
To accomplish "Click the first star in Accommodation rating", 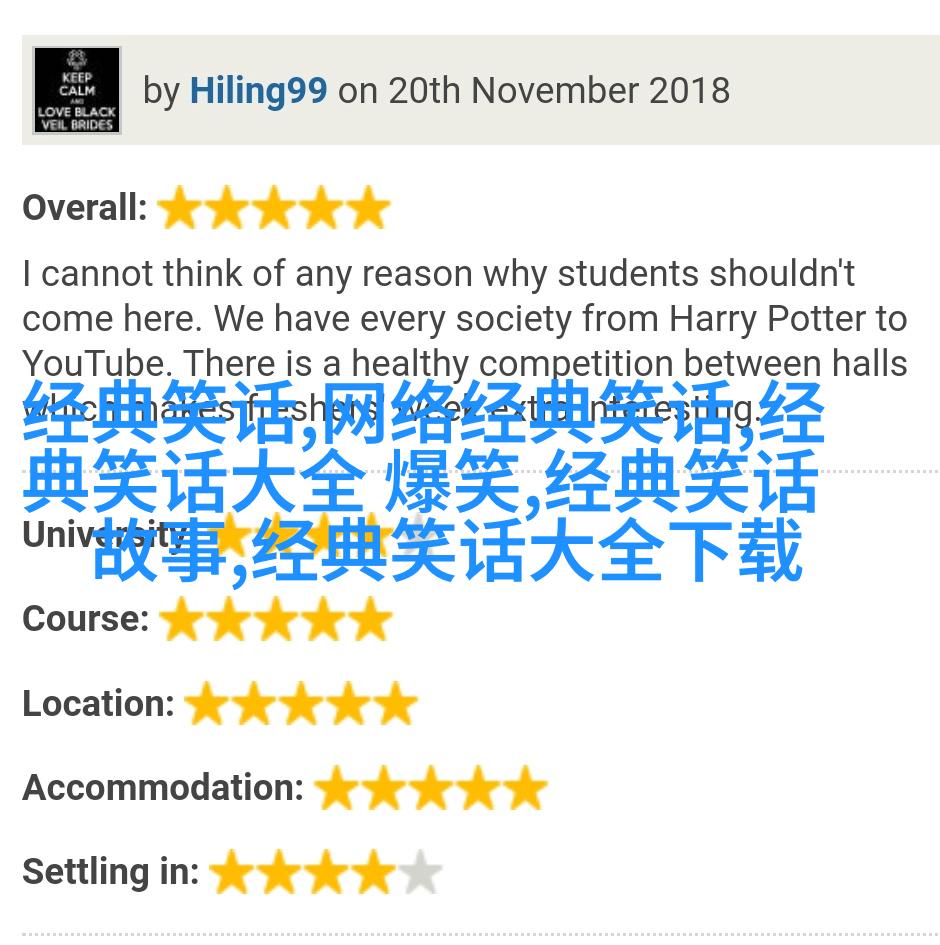I will 337,787.
